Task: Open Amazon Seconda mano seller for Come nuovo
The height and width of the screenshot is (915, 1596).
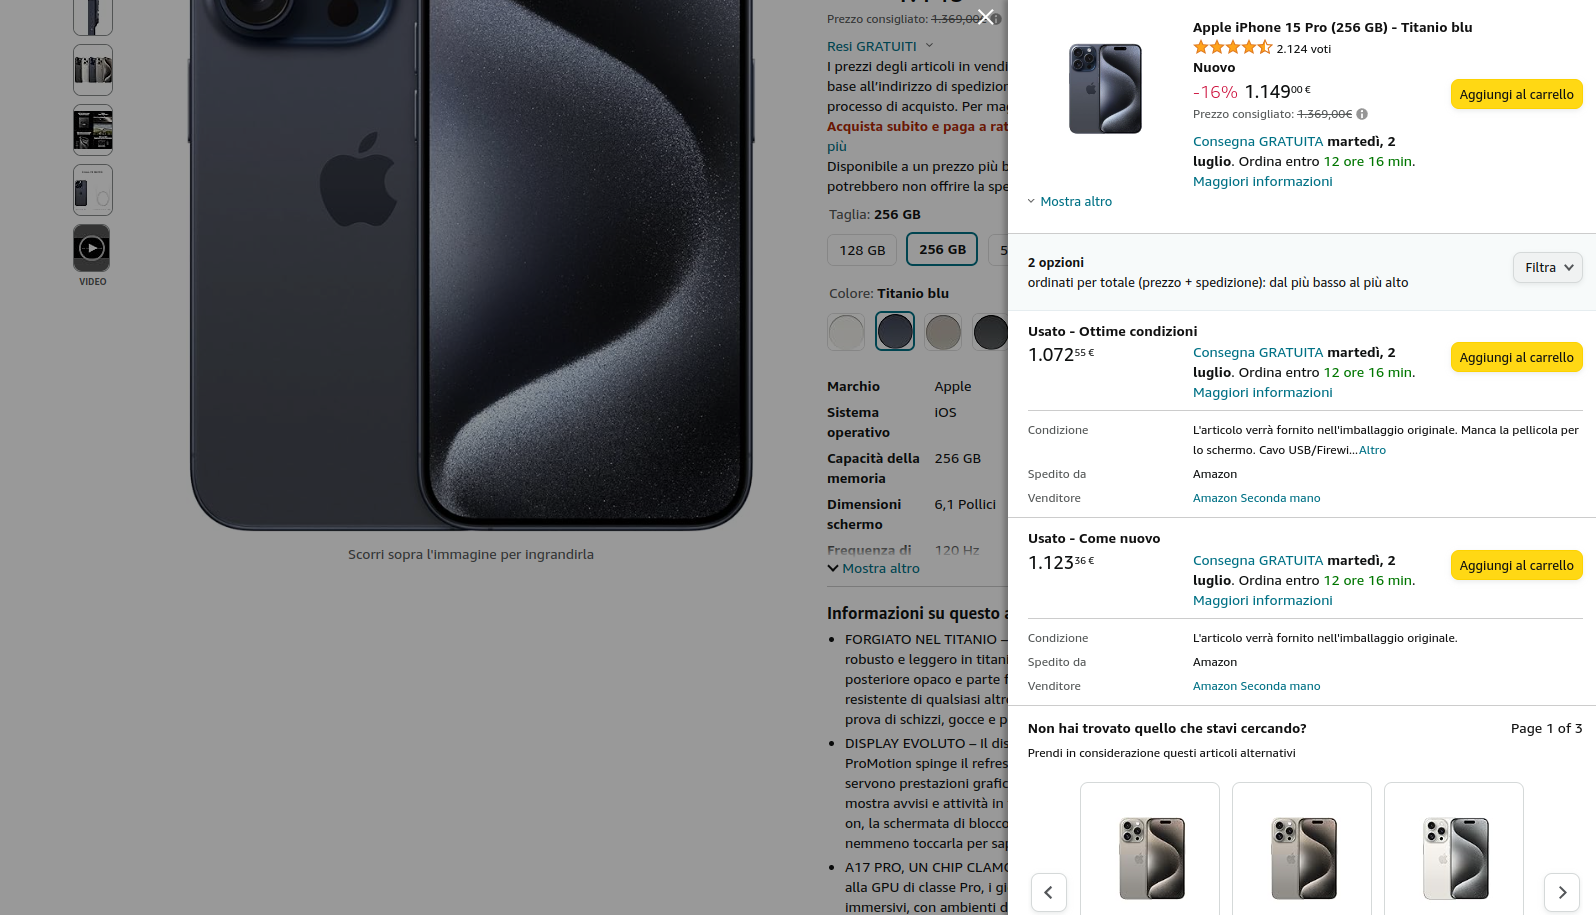Action: tap(1256, 686)
